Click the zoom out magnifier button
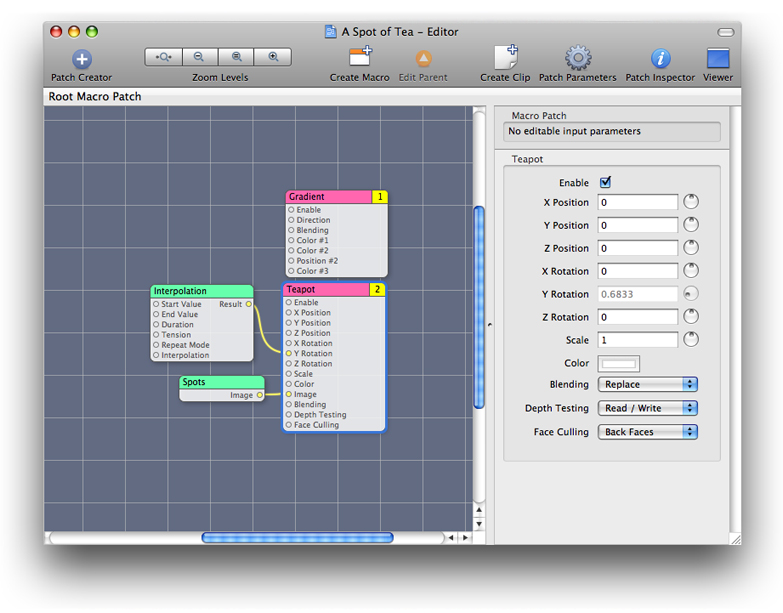783x613 pixels. pos(199,58)
